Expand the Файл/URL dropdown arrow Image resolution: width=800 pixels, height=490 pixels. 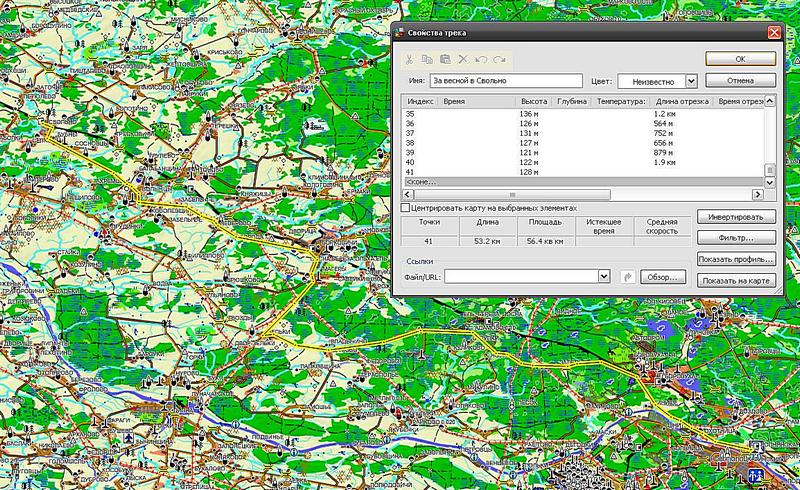click(x=604, y=277)
